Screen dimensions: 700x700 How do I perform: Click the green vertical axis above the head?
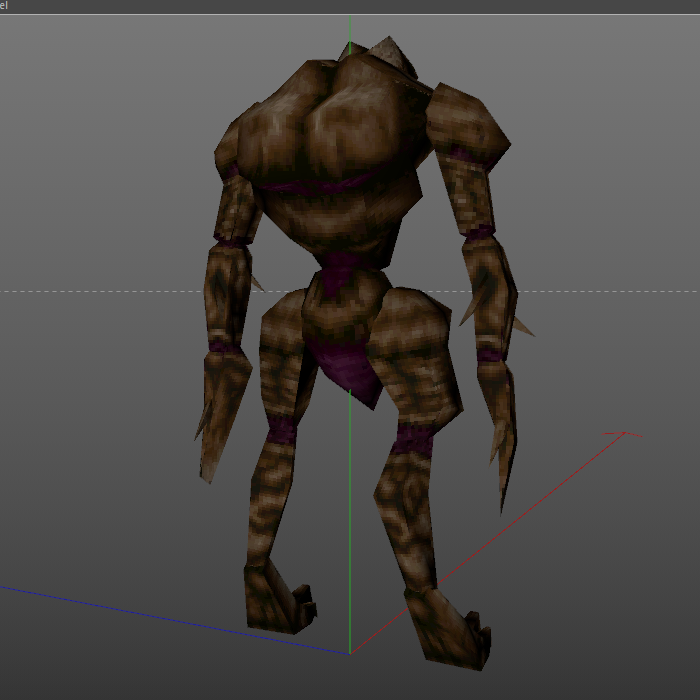350,28
